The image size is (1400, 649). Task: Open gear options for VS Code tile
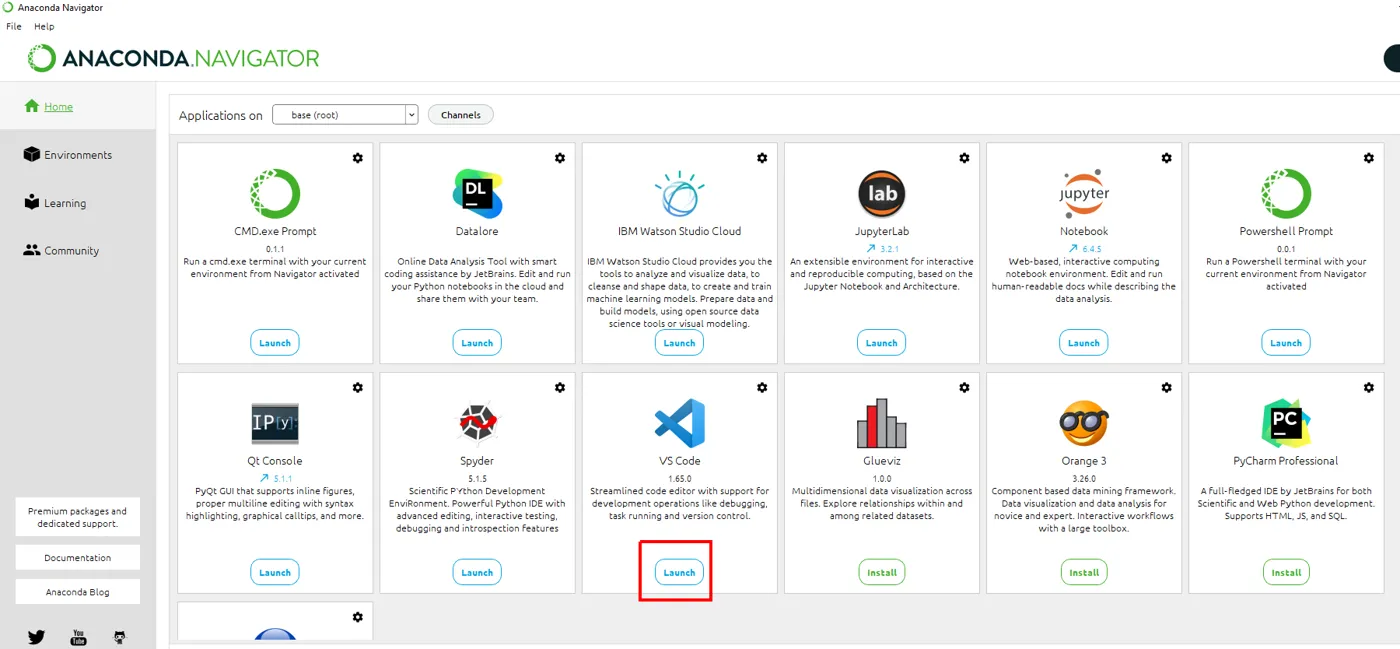coord(762,387)
